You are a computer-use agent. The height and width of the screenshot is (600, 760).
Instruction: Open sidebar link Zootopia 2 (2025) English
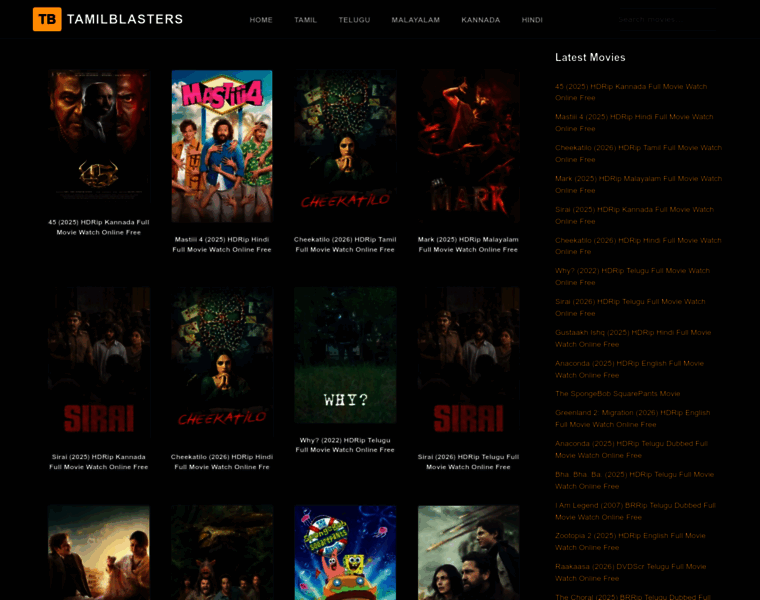click(x=630, y=541)
